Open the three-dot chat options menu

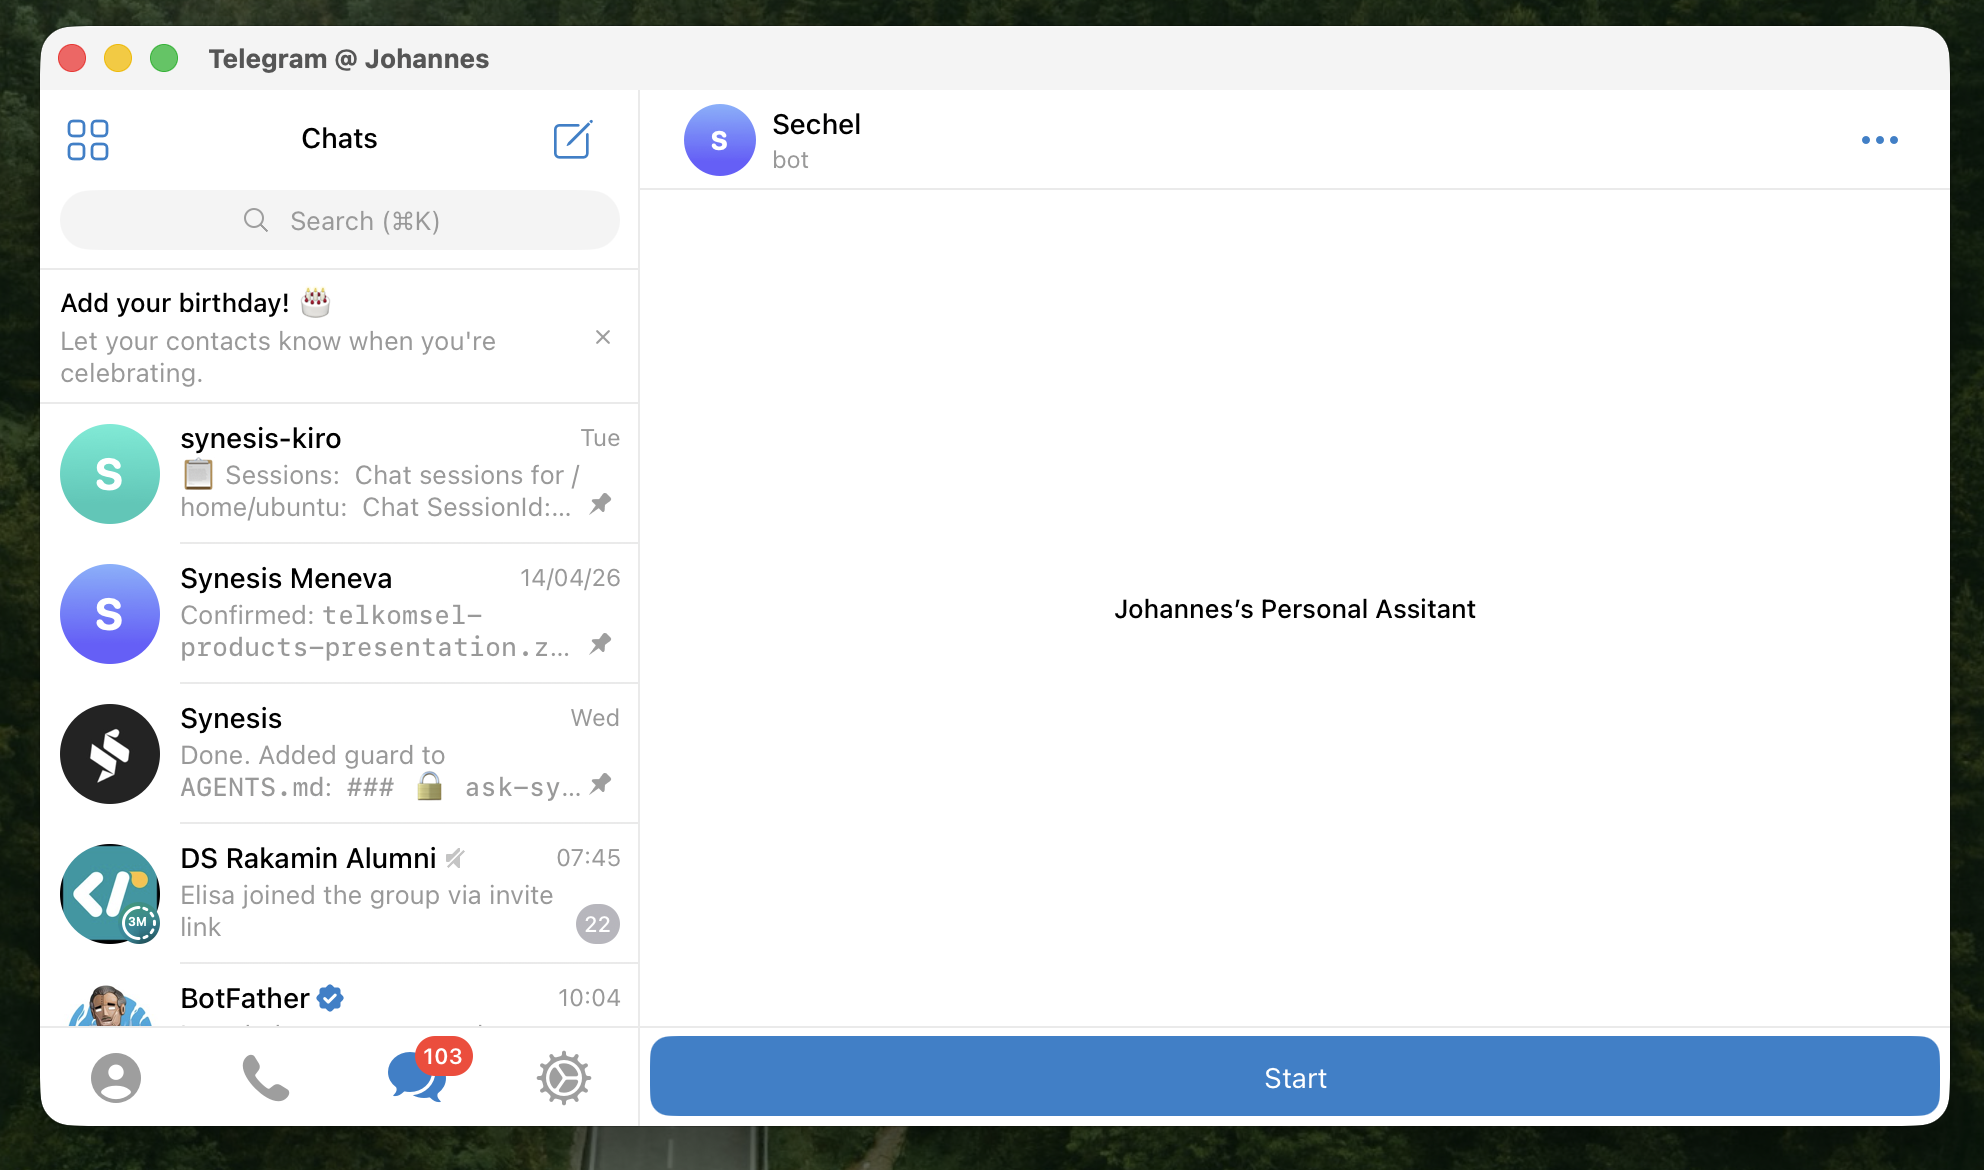(1879, 140)
